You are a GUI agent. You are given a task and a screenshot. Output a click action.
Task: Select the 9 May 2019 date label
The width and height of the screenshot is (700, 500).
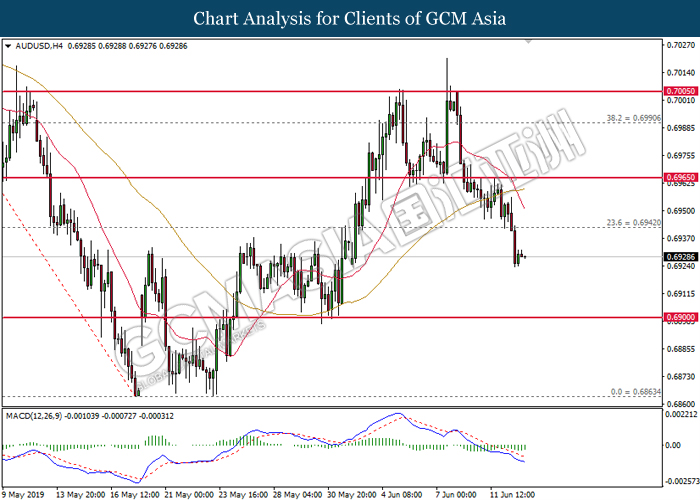[x=22, y=493]
